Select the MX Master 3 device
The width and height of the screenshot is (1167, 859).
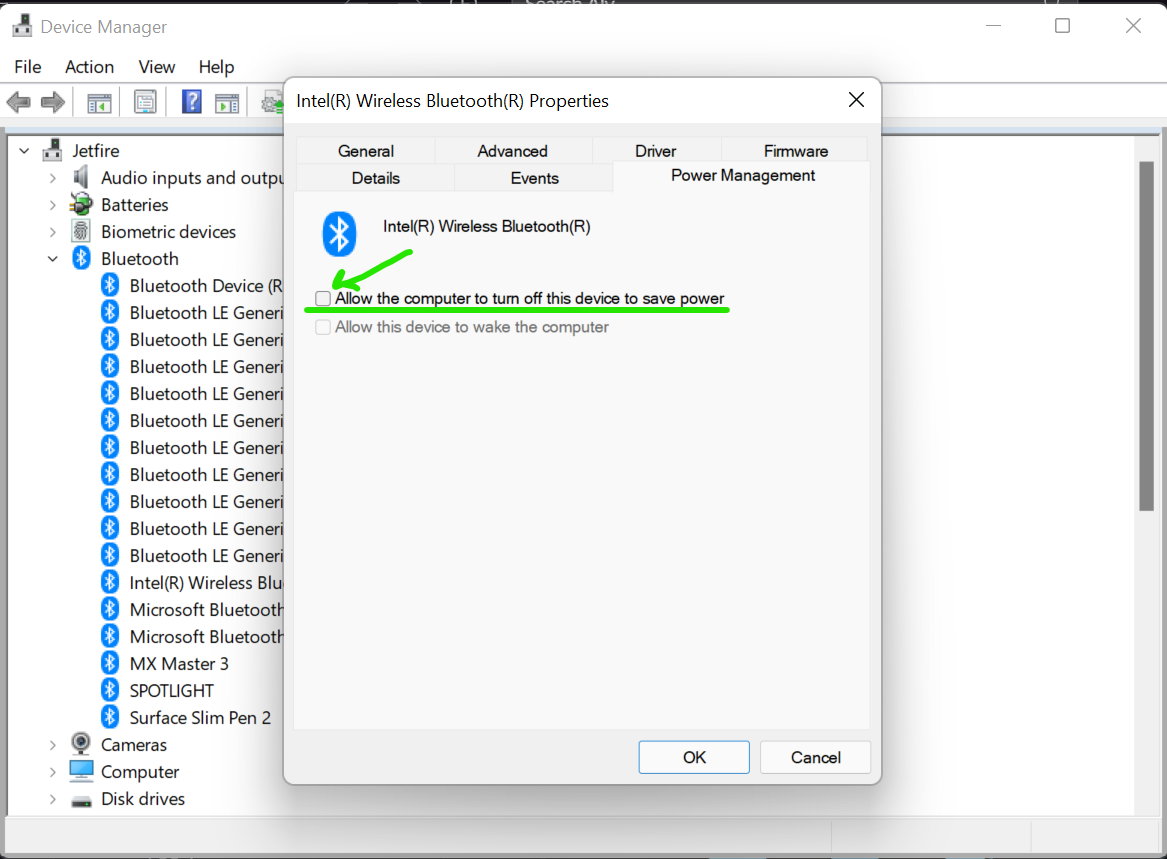[x=179, y=663]
